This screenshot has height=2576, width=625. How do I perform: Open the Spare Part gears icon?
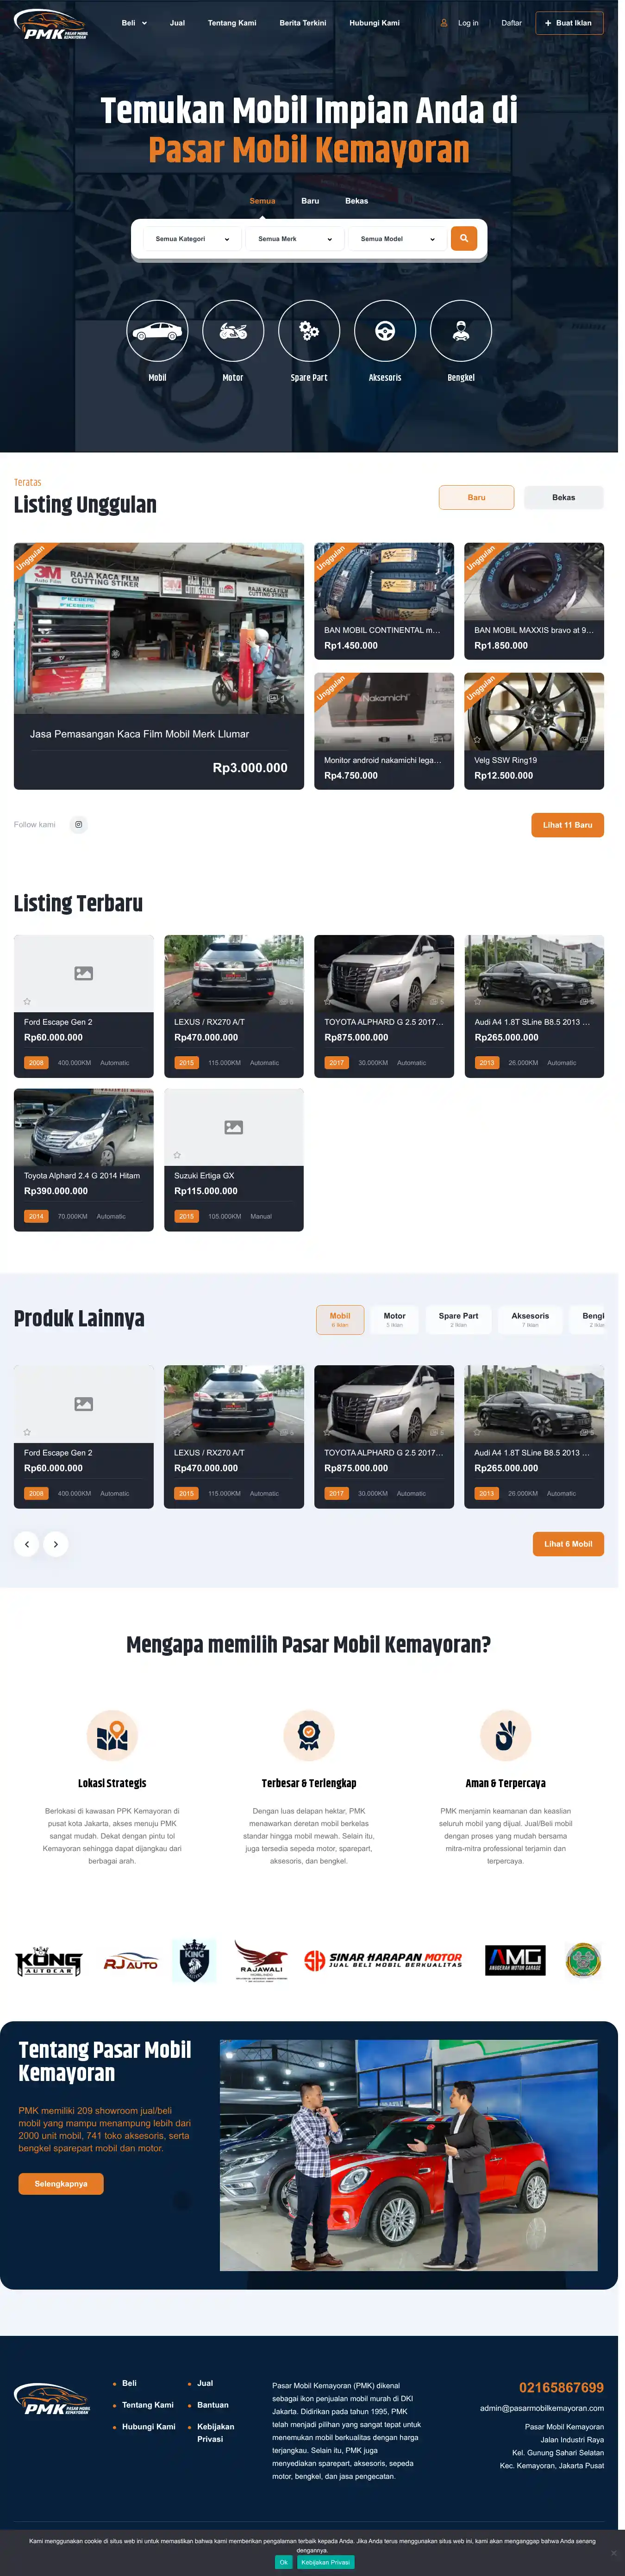309,331
